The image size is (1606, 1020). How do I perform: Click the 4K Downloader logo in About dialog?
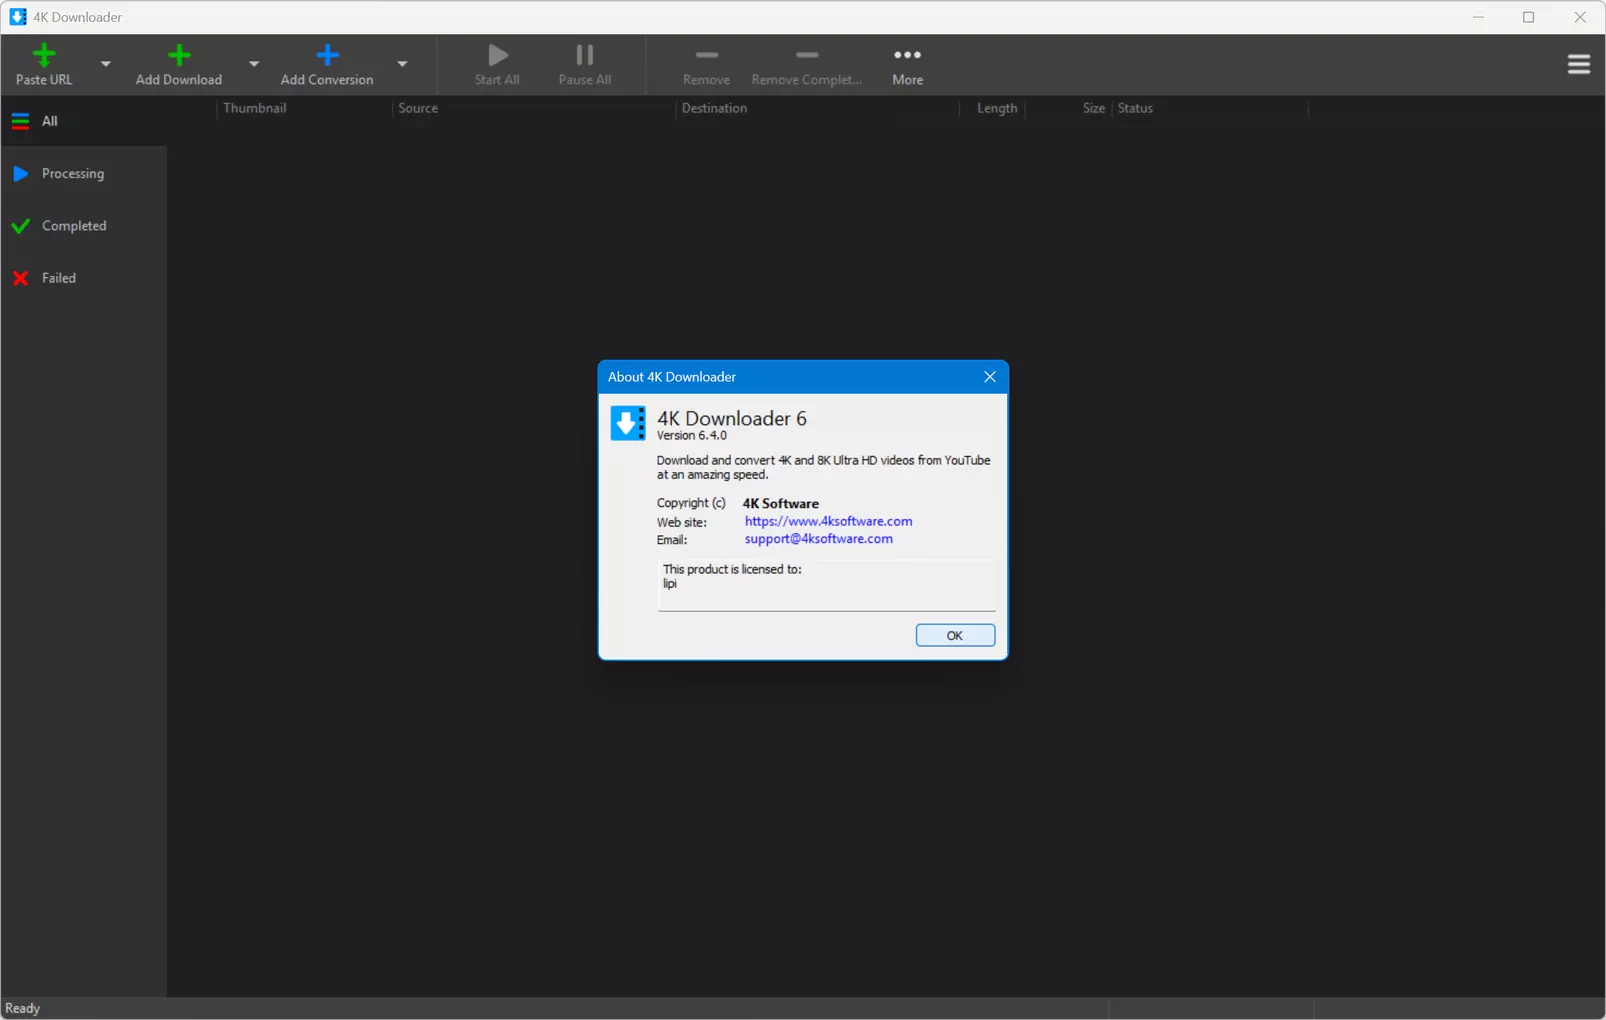tap(628, 423)
